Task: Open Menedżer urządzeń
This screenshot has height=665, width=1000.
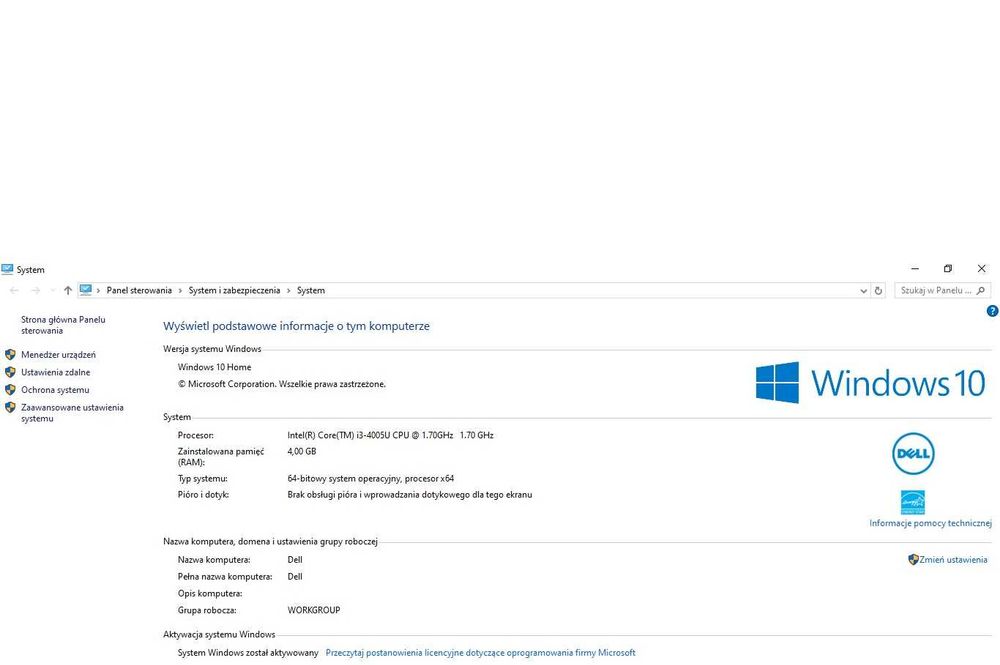Action: (x=58, y=354)
